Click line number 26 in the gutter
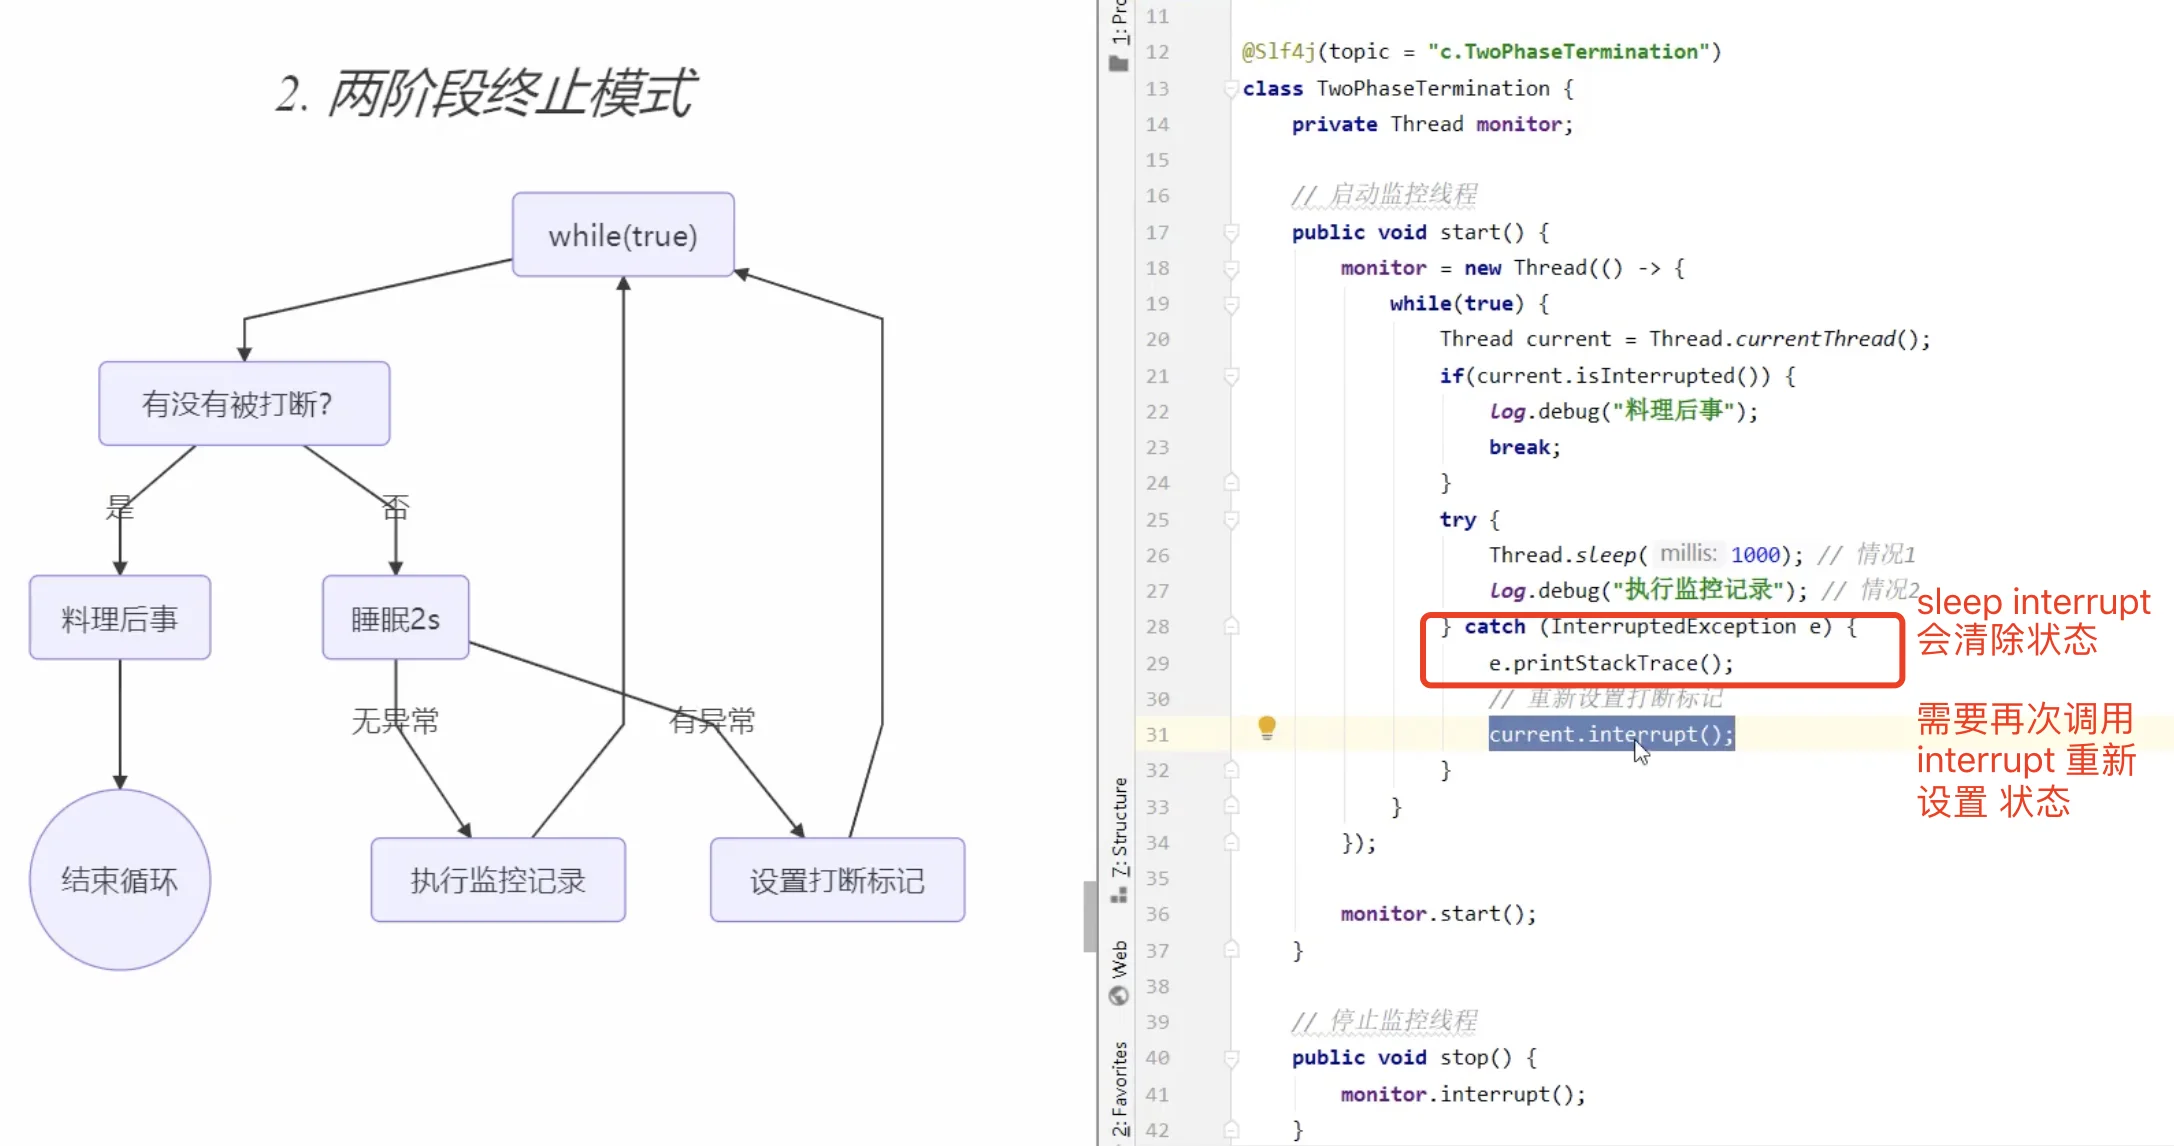 [1157, 555]
